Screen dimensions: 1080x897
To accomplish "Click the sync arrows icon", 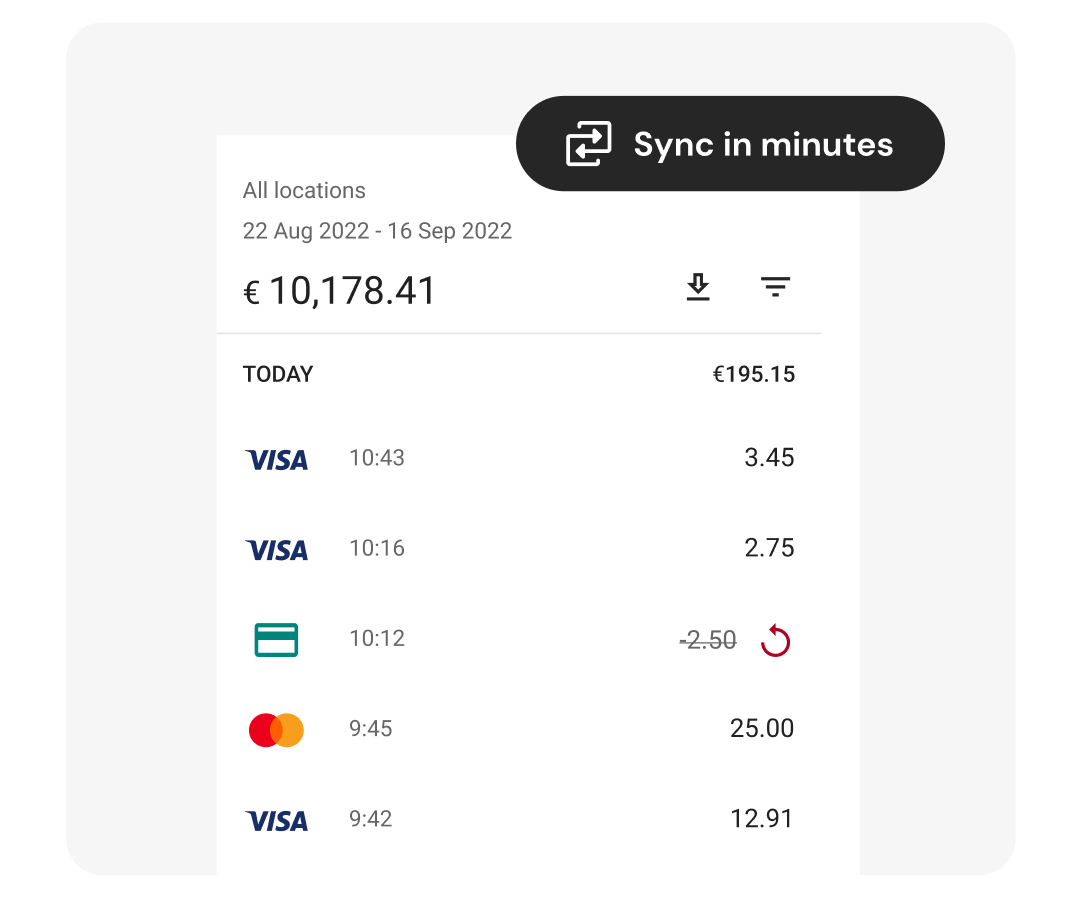I will tap(589, 143).
